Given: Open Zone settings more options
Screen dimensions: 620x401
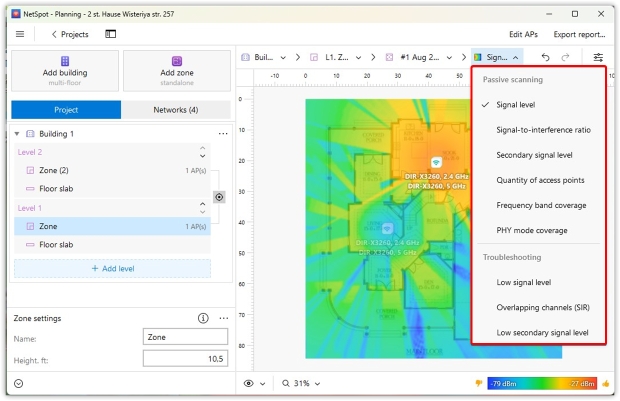Looking at the screenshot, I should click(x=224, y=318).
